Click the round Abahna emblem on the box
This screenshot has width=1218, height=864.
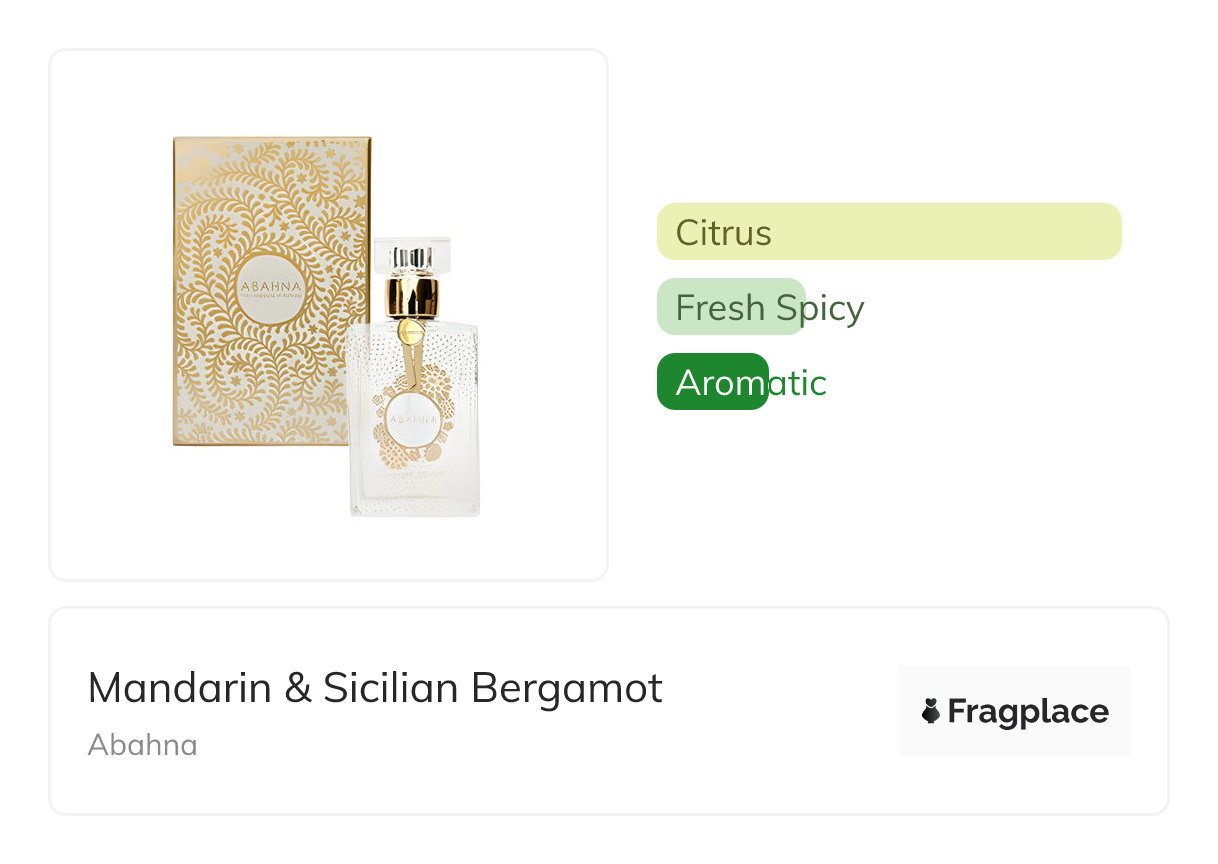click(271, 290)
